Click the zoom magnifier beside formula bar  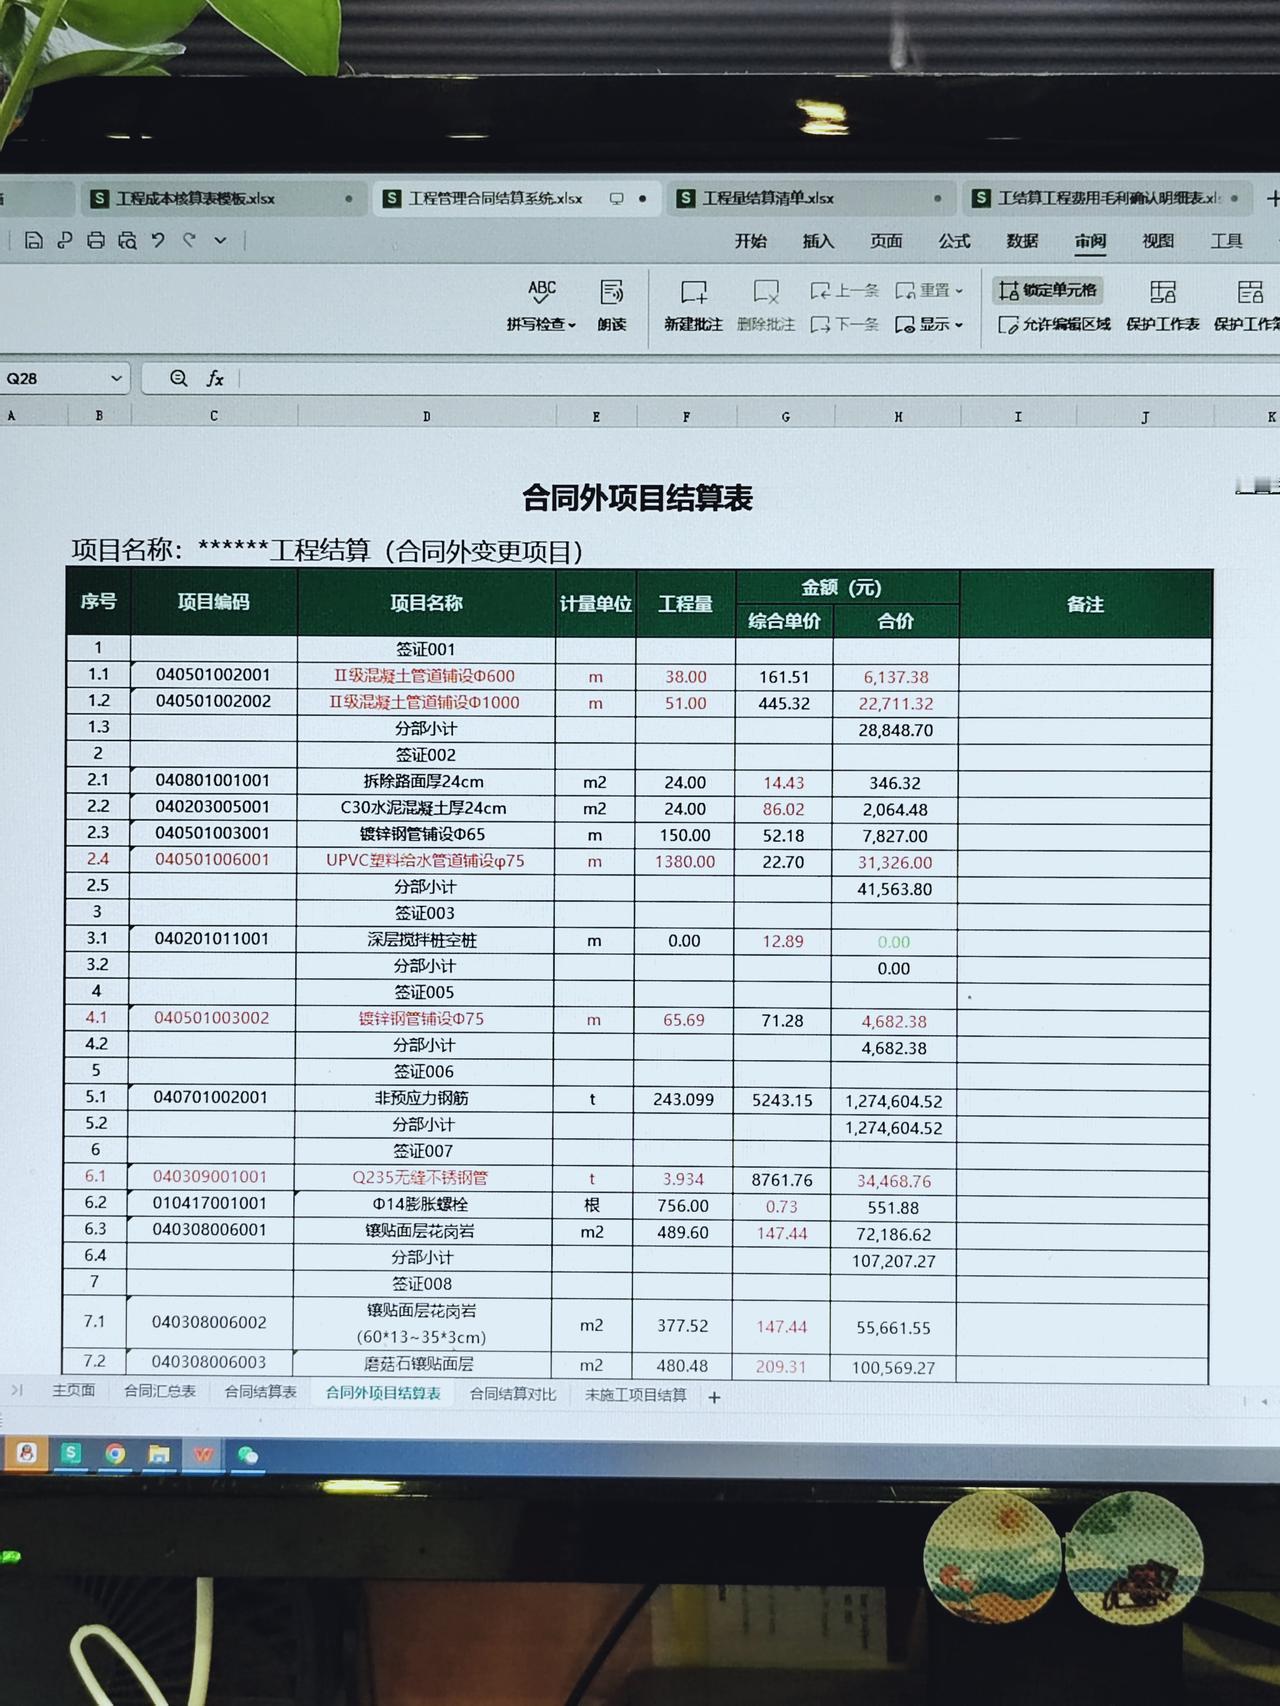coord(178,378)
